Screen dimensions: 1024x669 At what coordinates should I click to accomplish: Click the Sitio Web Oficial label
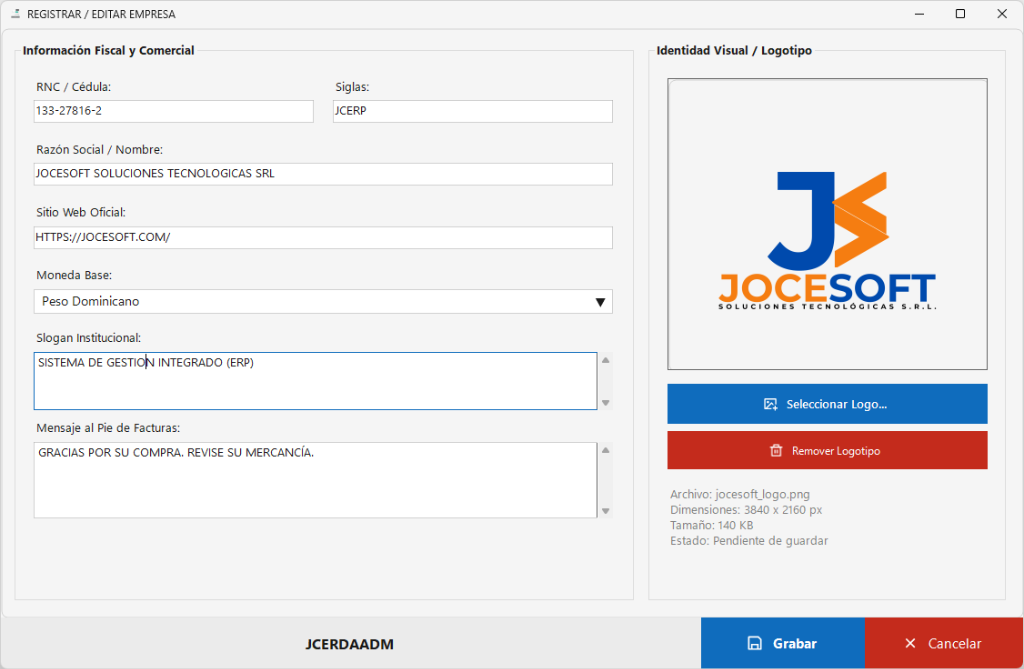click(81, 212)
